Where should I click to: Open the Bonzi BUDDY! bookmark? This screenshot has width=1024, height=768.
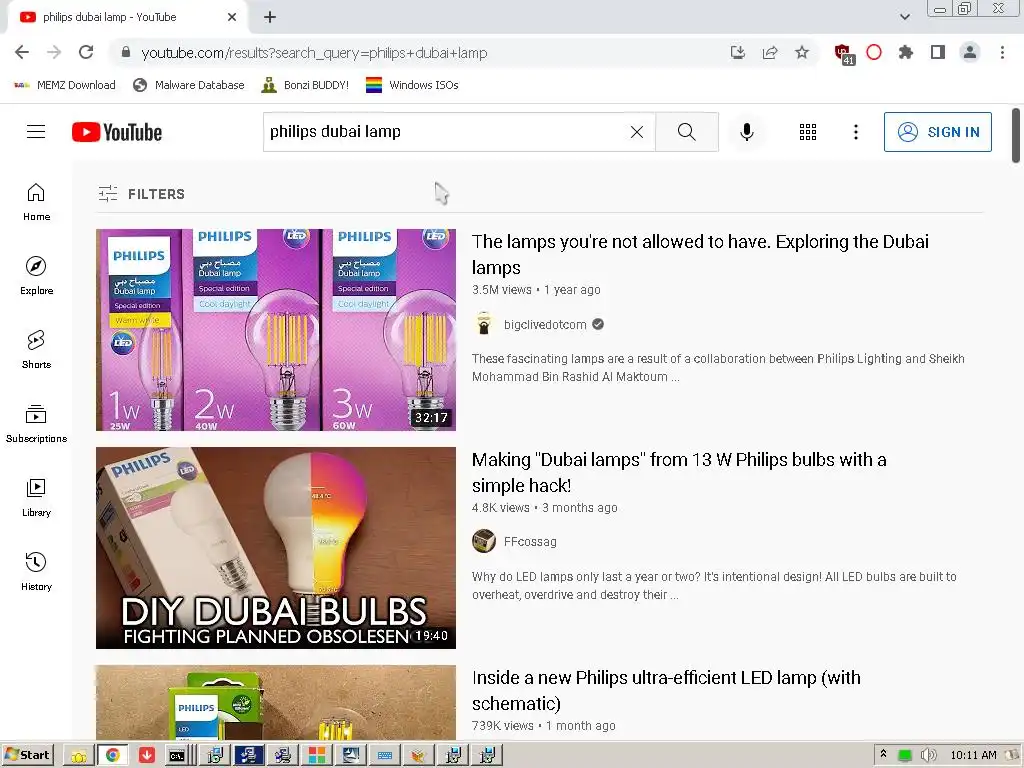305,85
